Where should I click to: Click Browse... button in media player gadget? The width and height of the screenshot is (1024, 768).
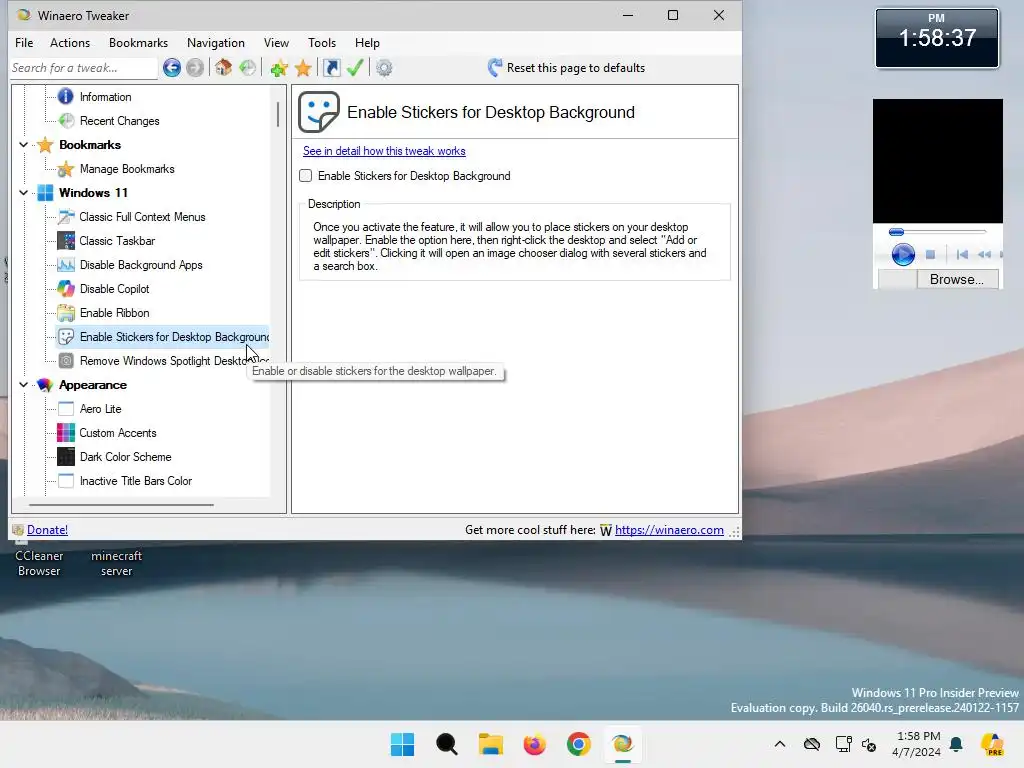(956, 280)
